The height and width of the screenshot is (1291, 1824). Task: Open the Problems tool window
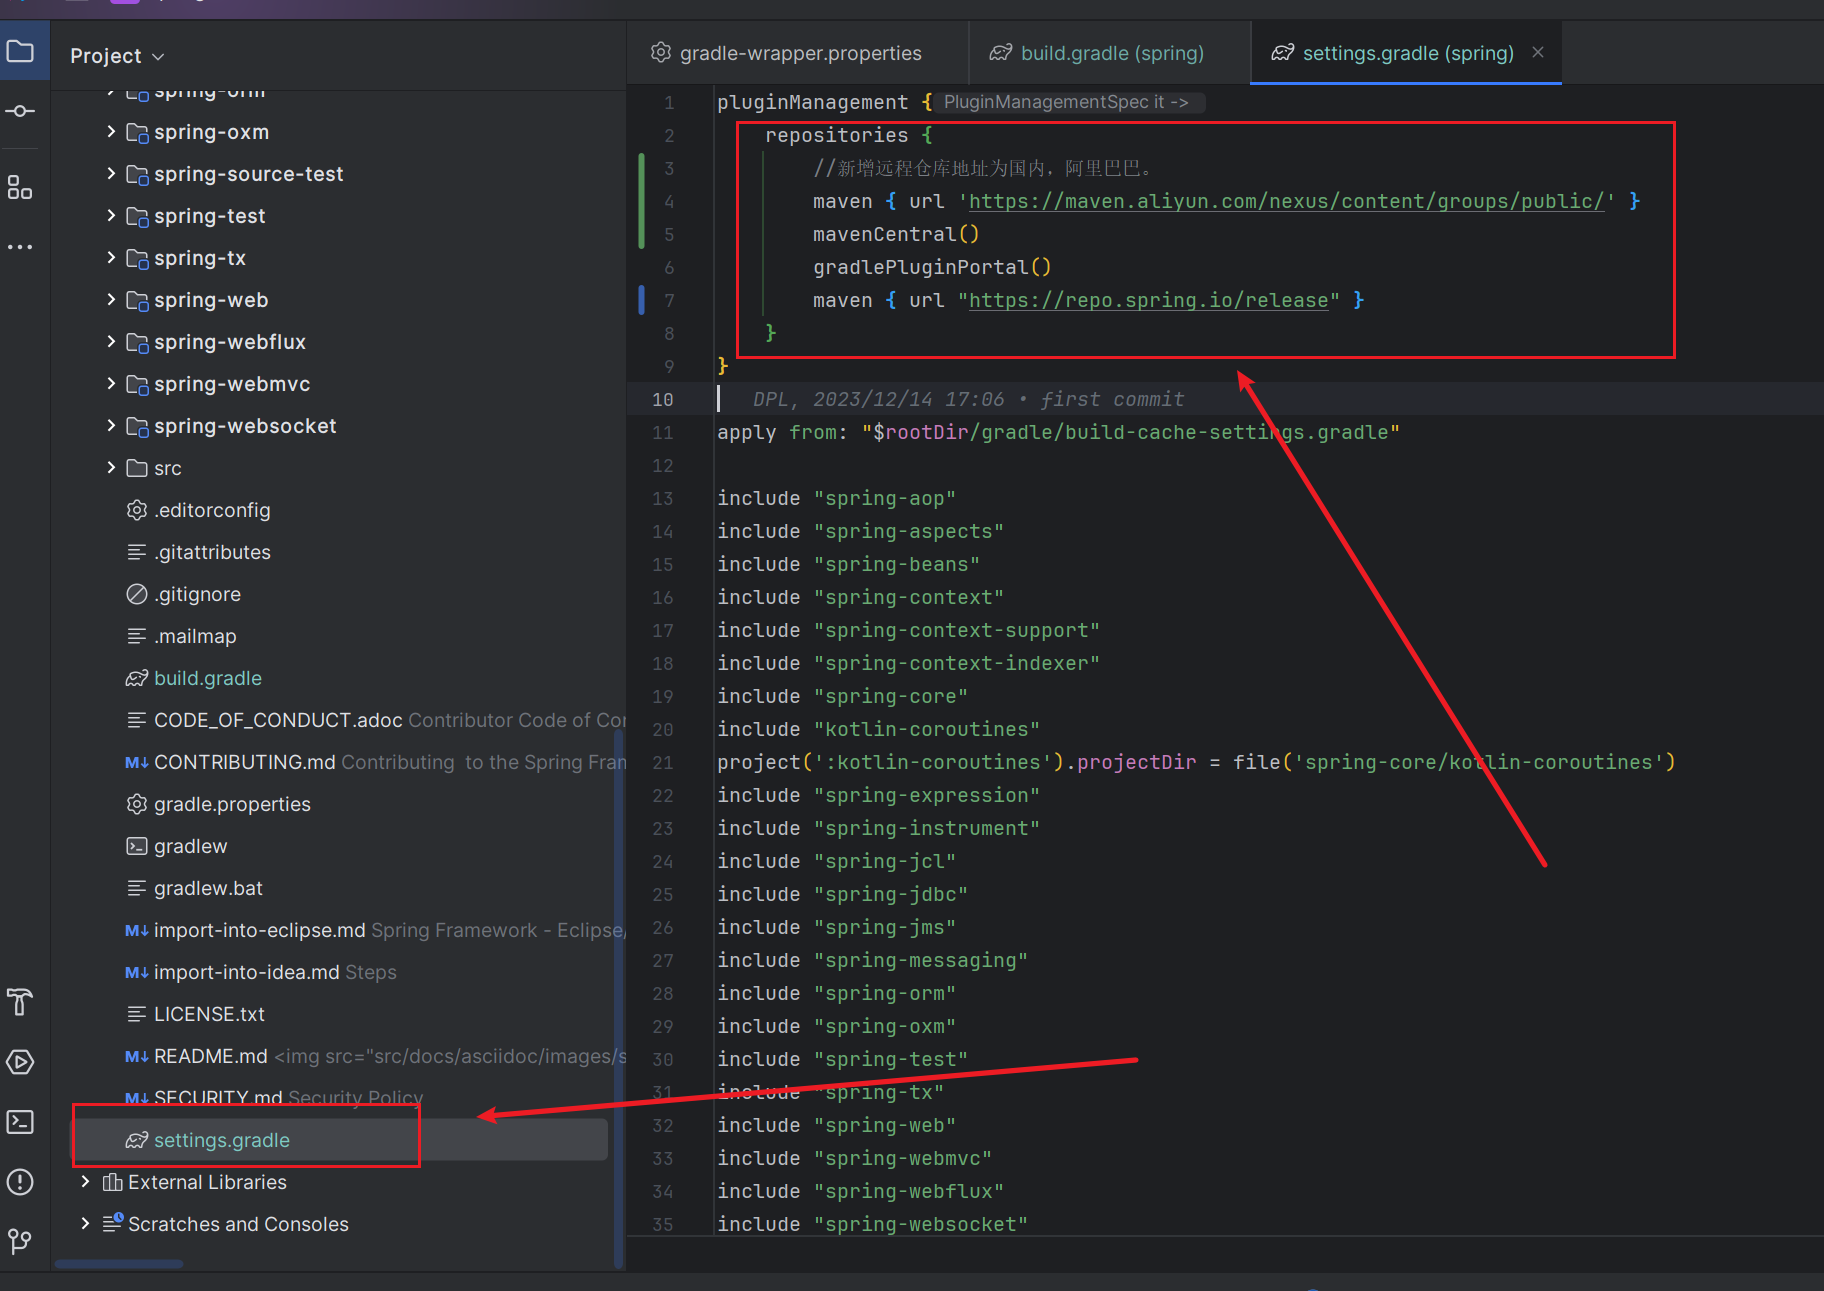click(x=21, y=1182)
